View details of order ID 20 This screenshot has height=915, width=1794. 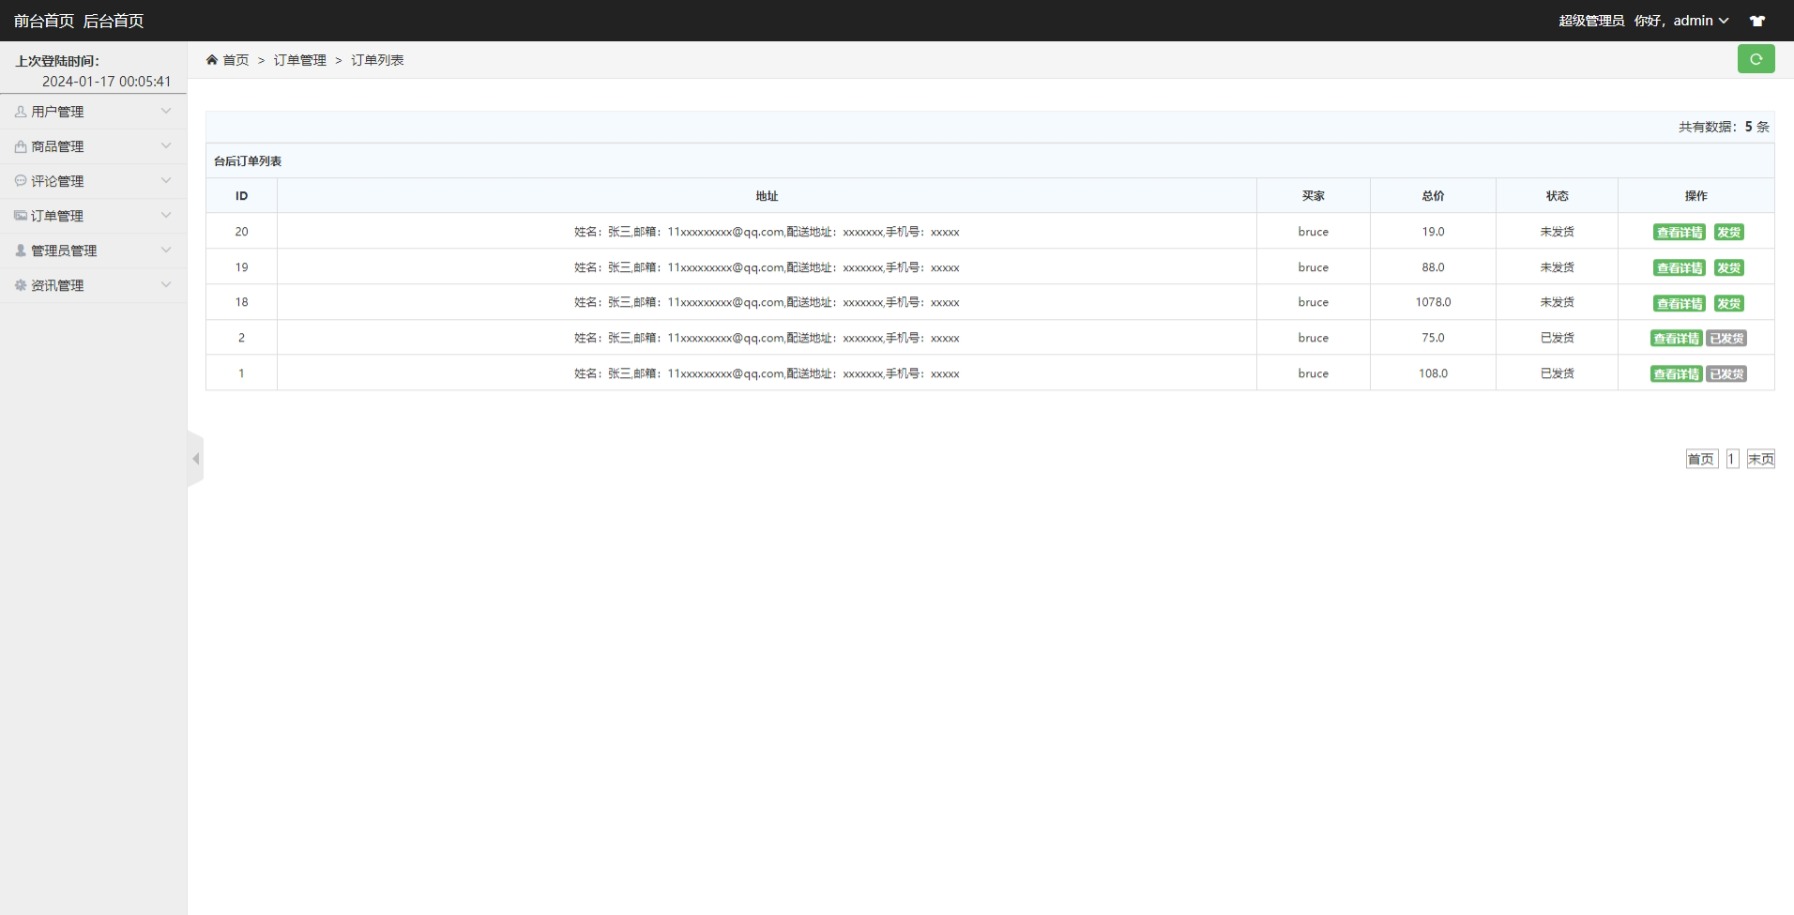[x=1679, y=232]
